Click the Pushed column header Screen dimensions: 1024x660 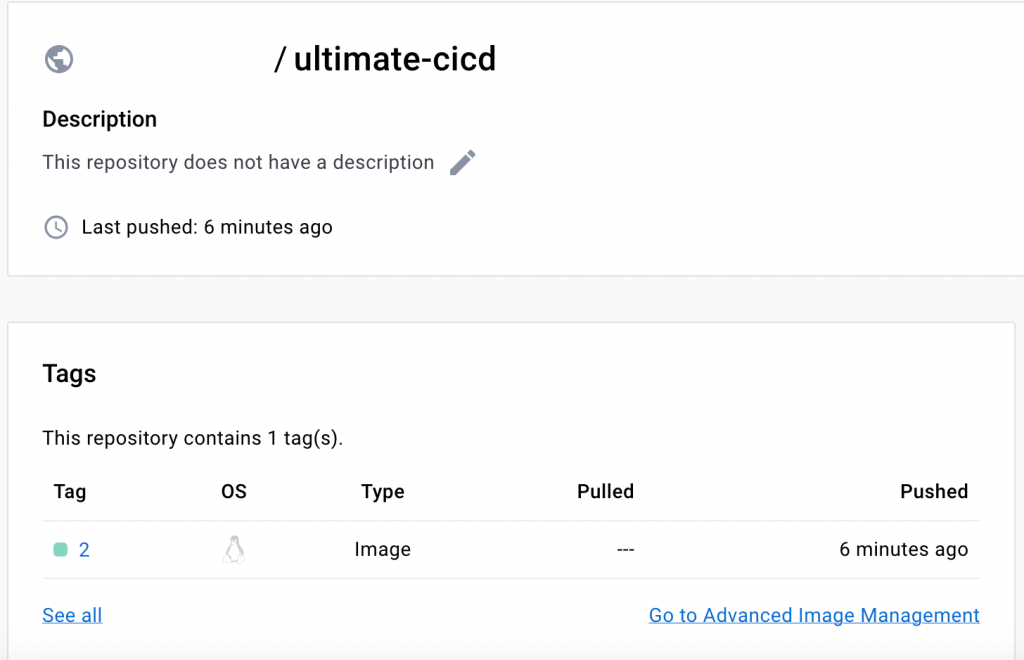pyautogui.click(x=934, y=491)
